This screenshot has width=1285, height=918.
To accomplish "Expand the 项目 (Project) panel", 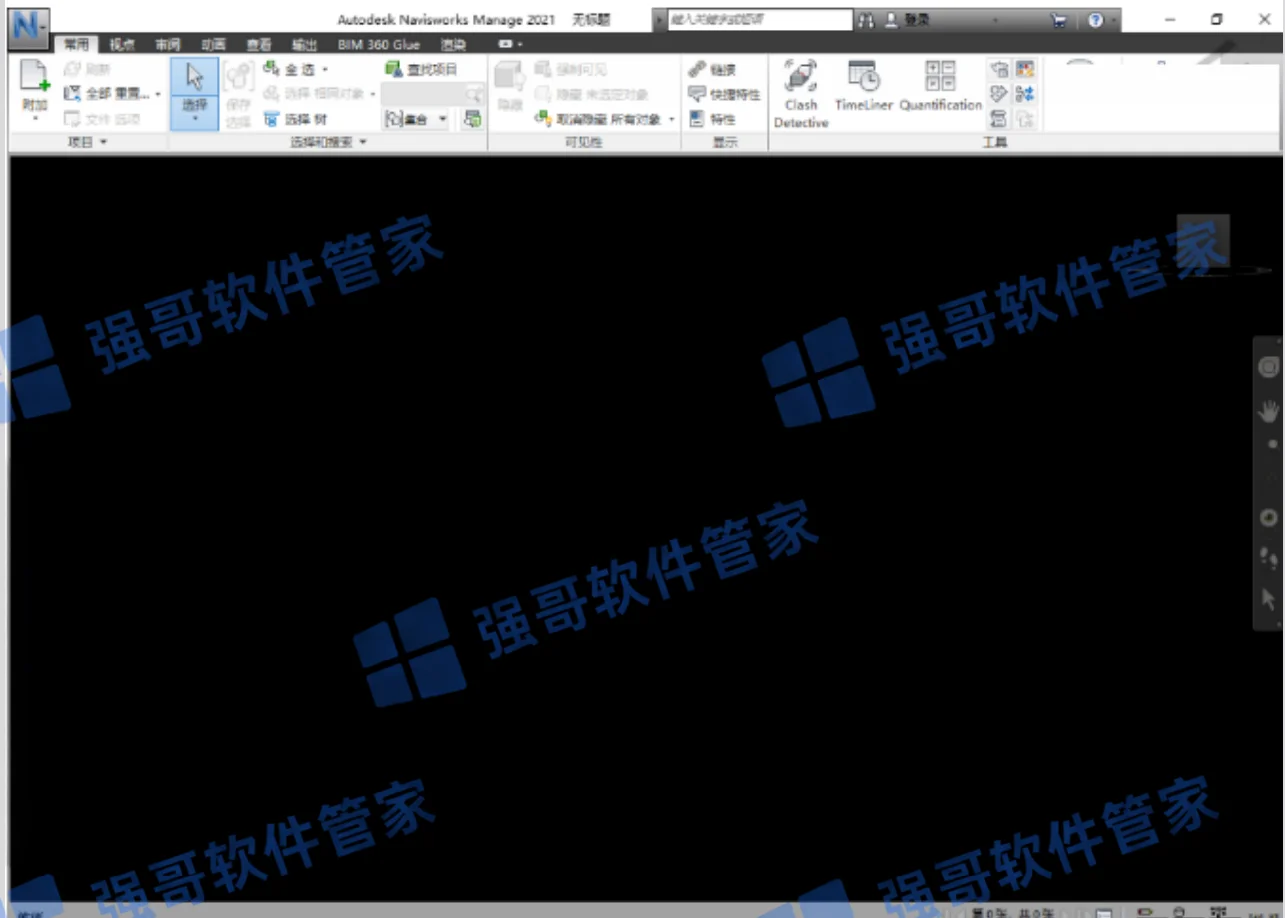I will pyautogui.click(x=87, y=143).
